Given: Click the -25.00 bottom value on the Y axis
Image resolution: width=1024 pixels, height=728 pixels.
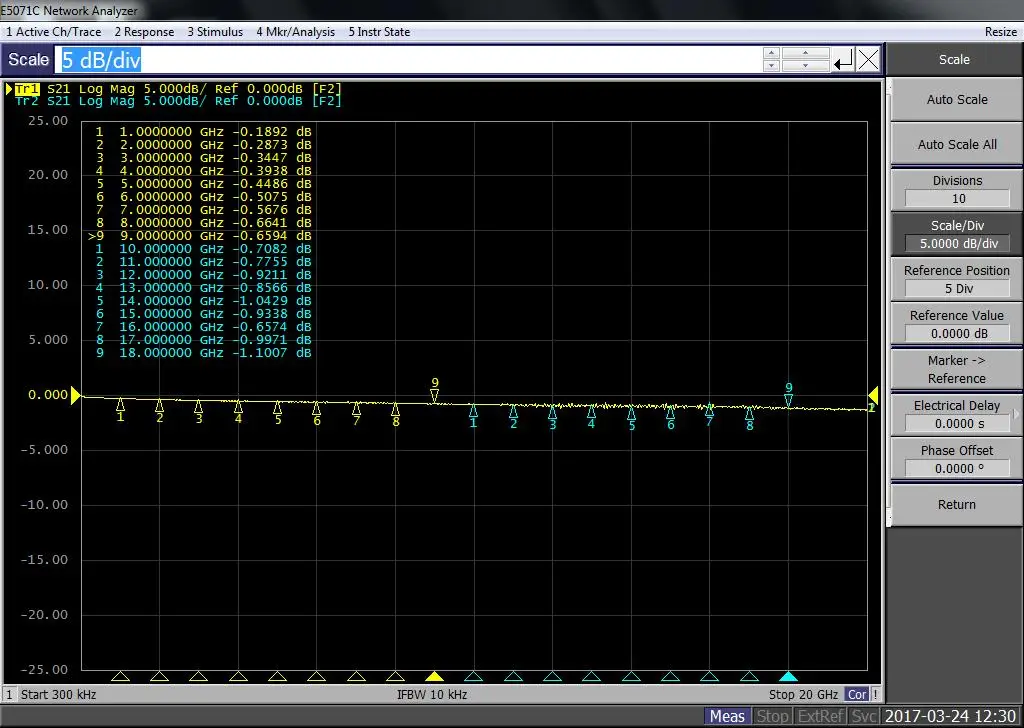Looking at the screenshot, I should 44,670.
